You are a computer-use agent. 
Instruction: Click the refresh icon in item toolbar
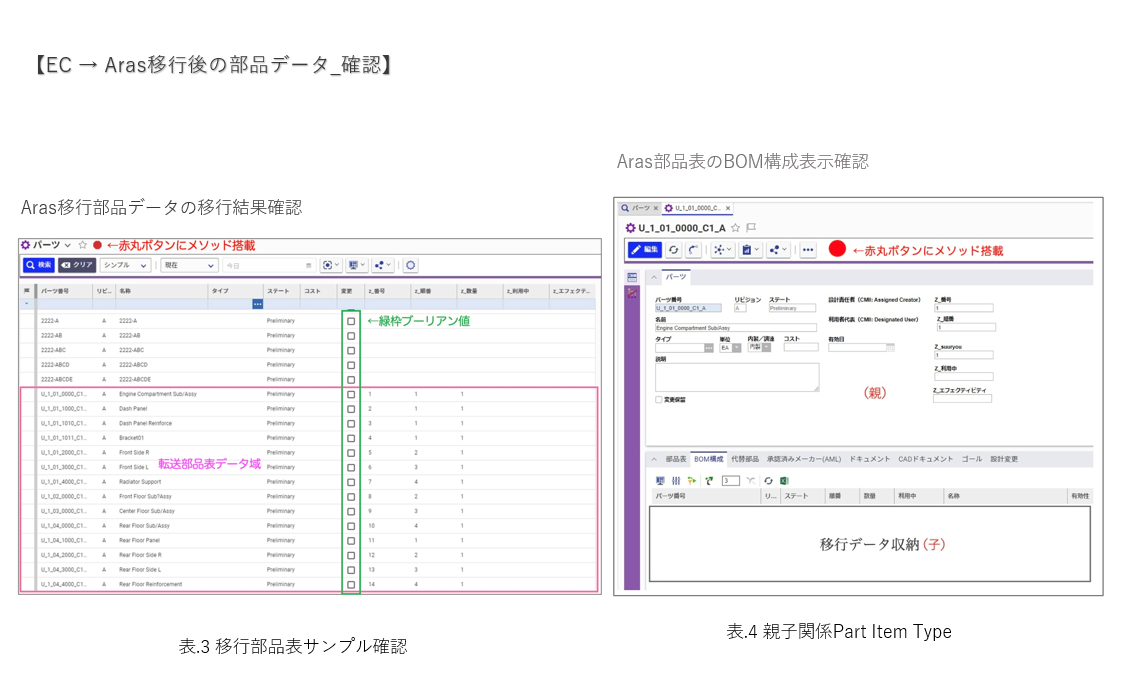pyautogui.click(x=674, y=249)
